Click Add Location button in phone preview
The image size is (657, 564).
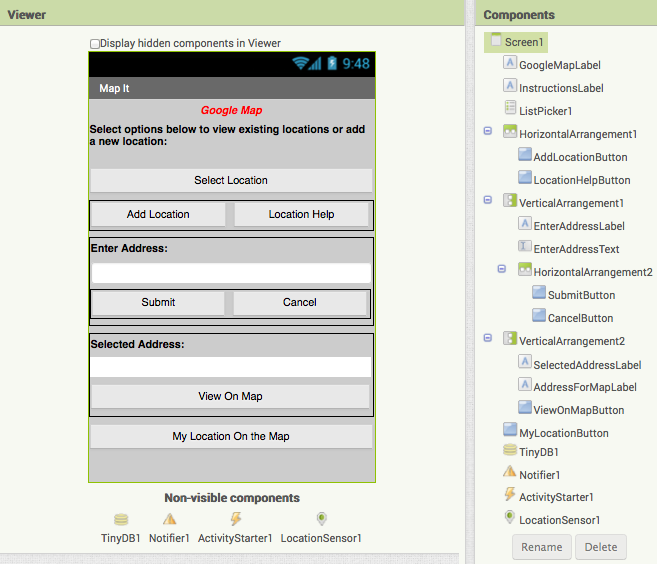coord(158,215)
